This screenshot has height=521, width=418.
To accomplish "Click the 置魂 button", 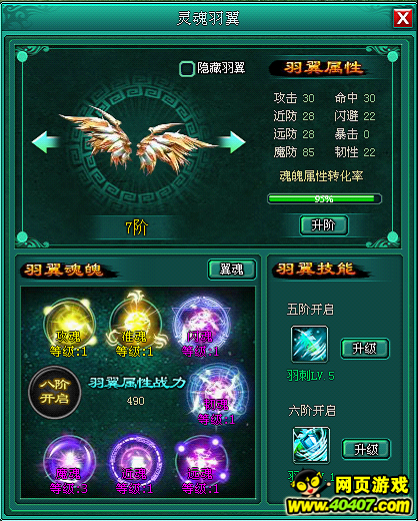I will pos(232,269).
